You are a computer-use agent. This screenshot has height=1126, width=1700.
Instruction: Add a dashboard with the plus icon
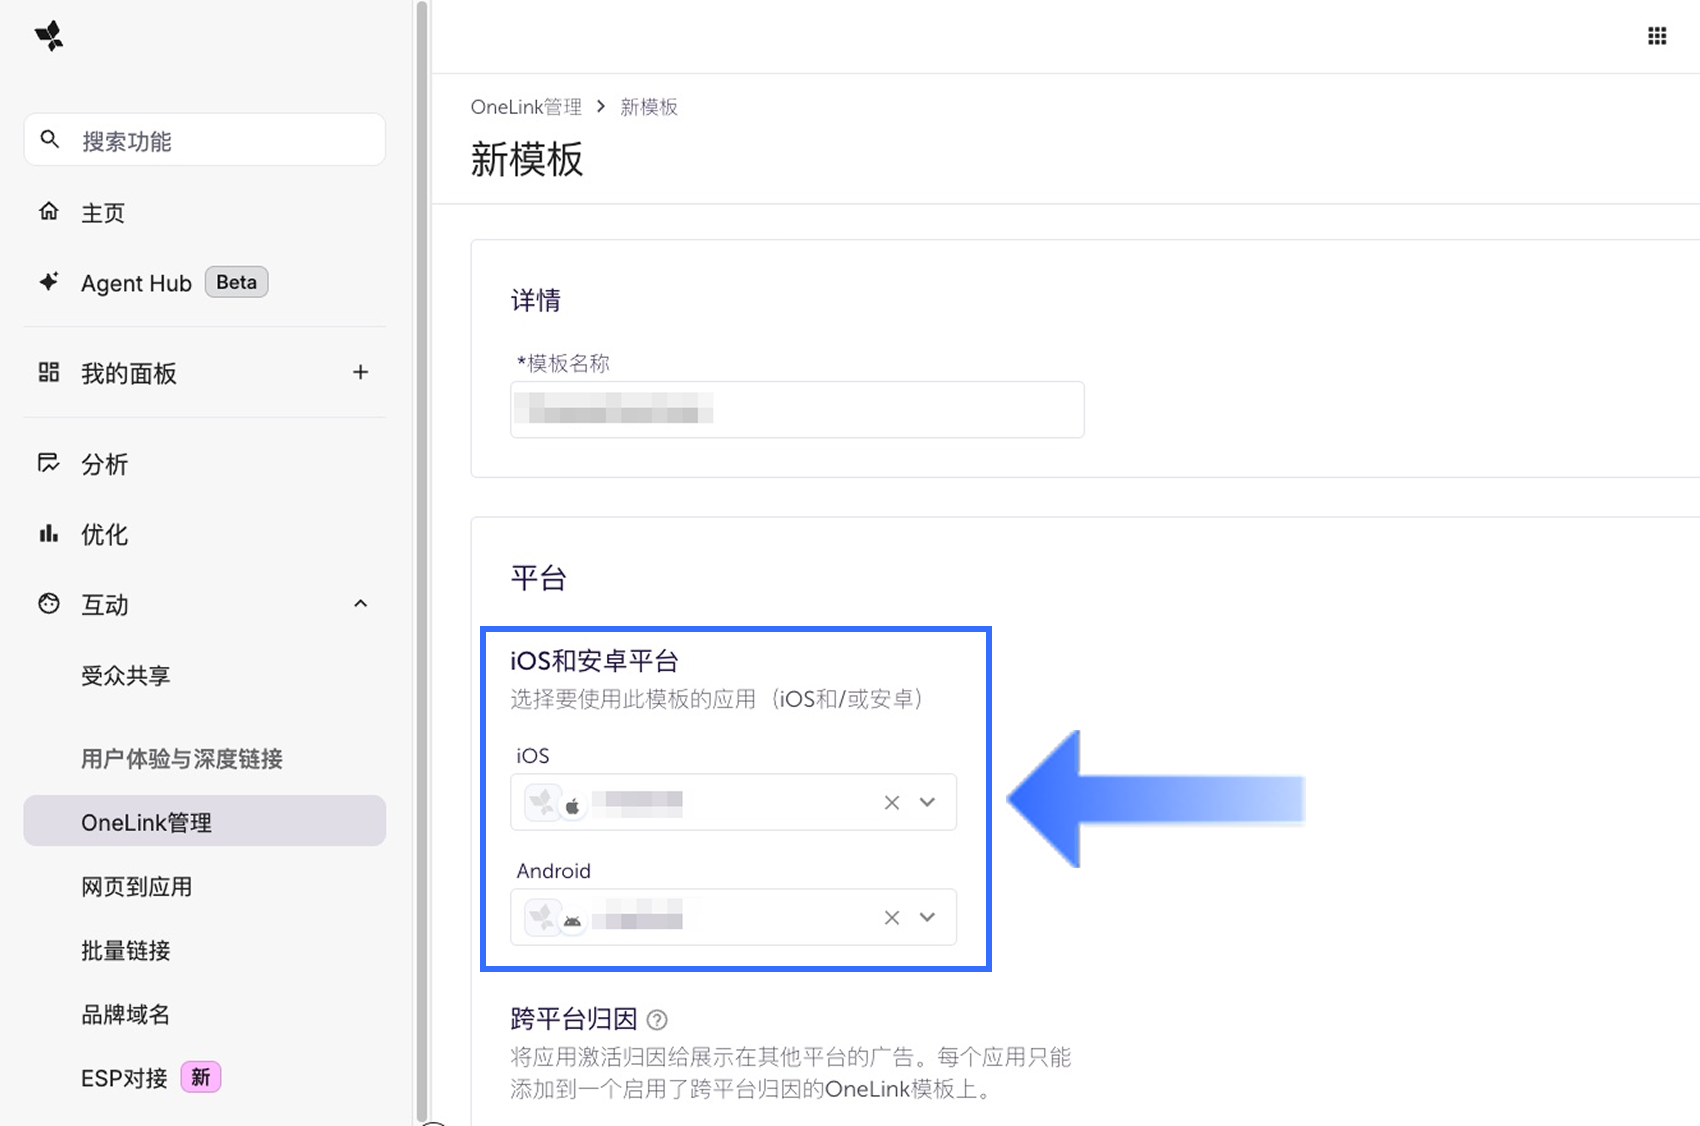click(x=361, y=372)
